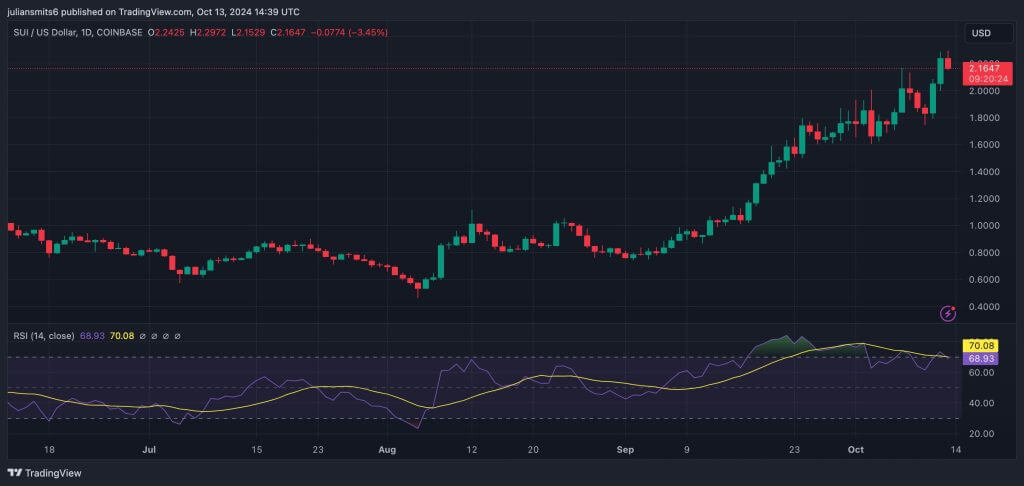Click the RSI (14, close) indicator label
The width and height of the screenshot is (1024, 486).
pyautogui.click(x=43, y=336)
